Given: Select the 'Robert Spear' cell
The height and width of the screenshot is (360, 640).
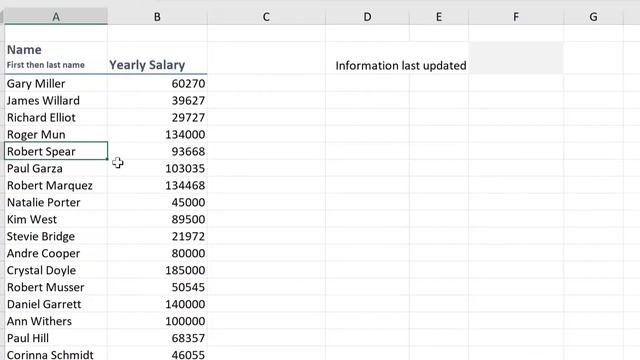Looking at the screenshot, I should [x=56, y=151].
